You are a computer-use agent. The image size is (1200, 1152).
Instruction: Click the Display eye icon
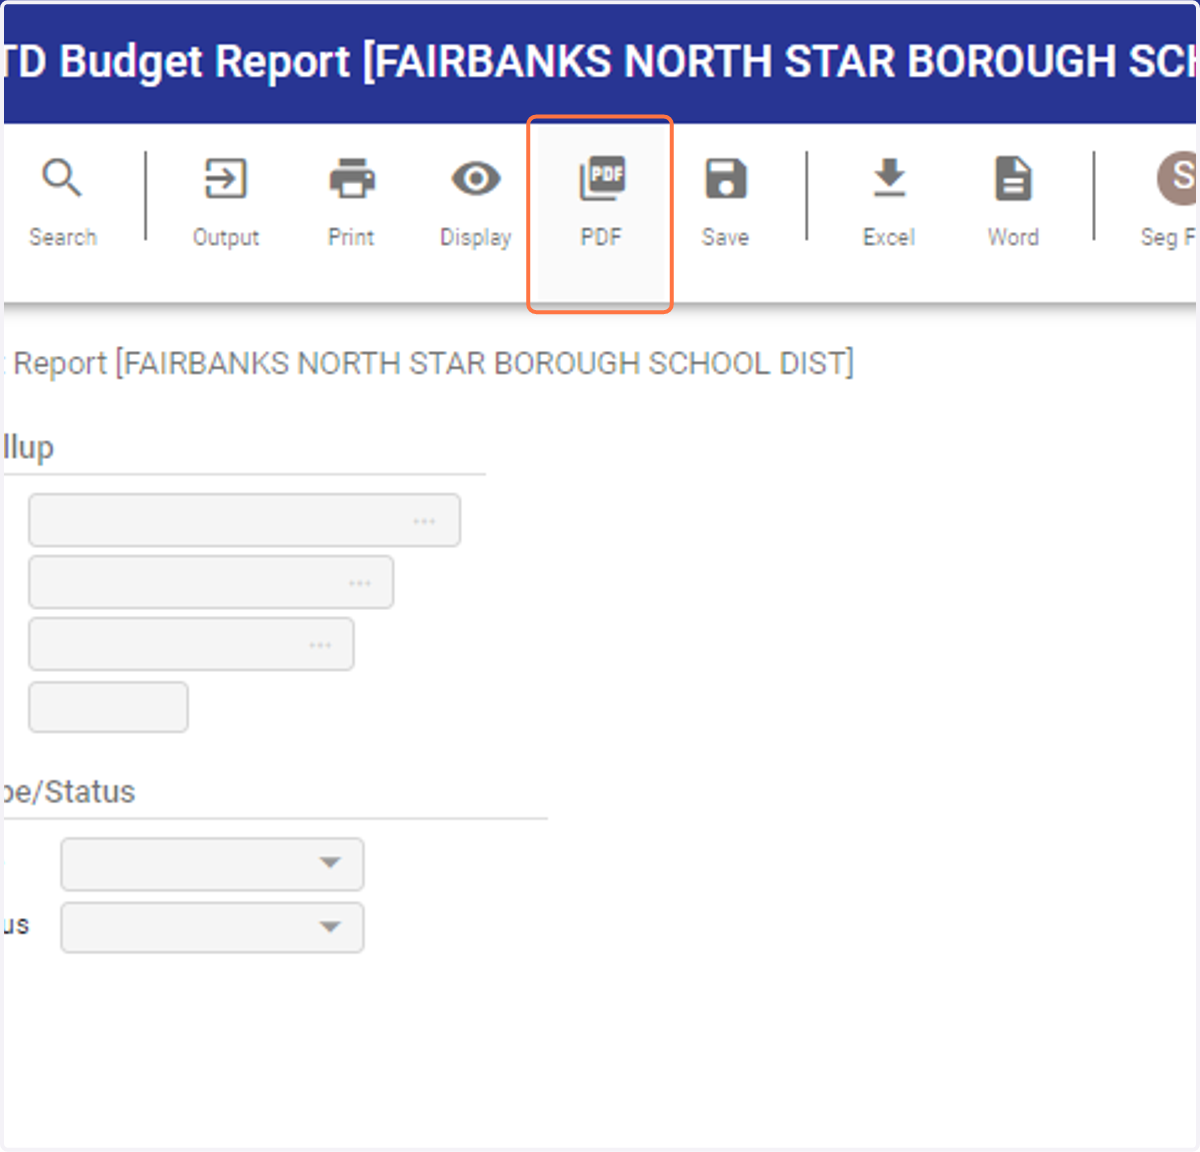pyautogui.click(x=476, y=180)
